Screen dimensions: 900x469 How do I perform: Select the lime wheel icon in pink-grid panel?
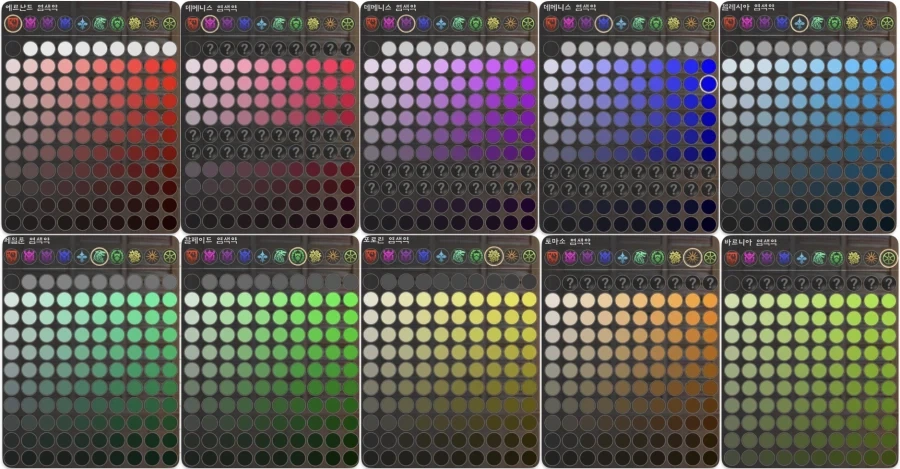348,24
